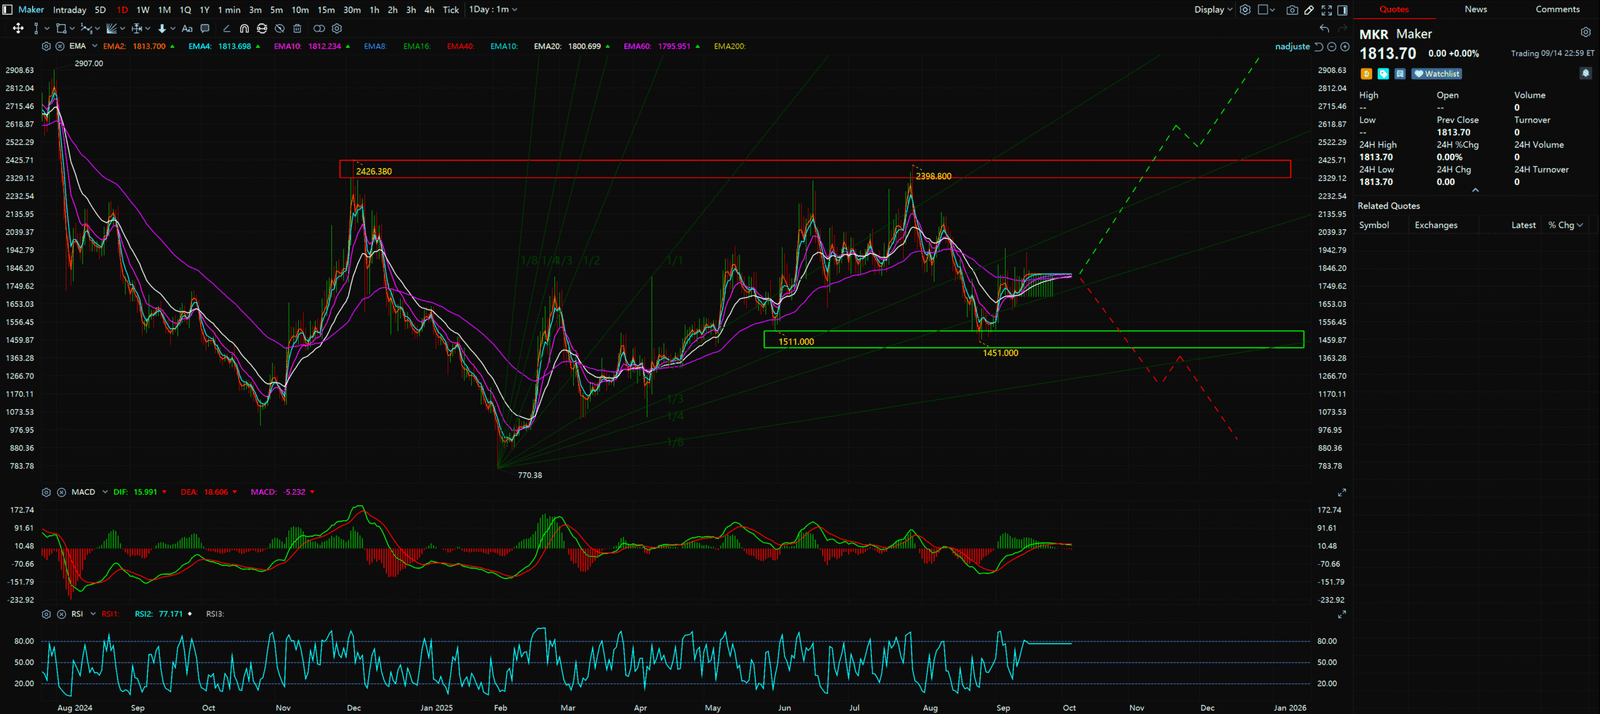Click the price alert bell icon
This screenshot has width=1600, height=714.
pos(1585,74)
